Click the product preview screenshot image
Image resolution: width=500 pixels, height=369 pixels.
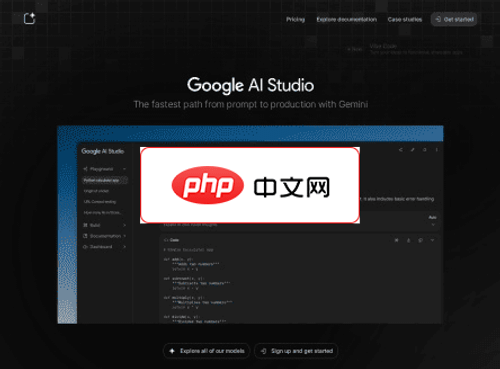coord(250,225)
